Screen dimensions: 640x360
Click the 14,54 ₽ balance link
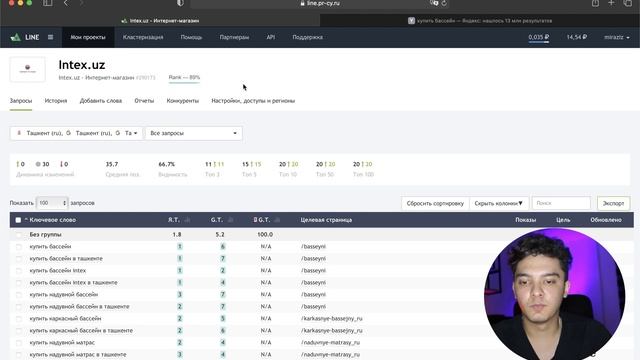(x=576, y=37)
